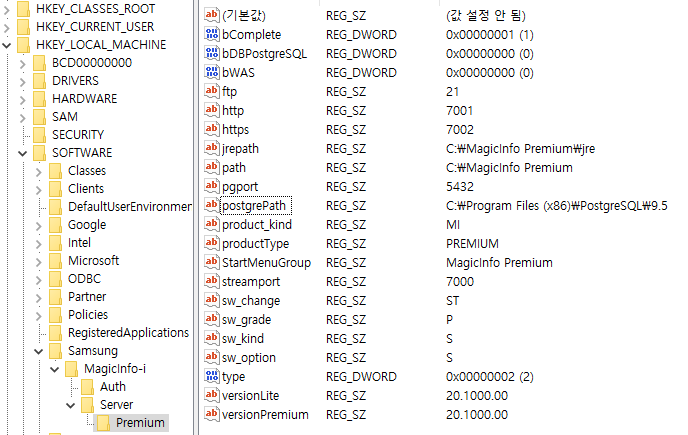Collapse the SOFTWARE key
The width and height of the screenshot is (688, 435).
tap(22, 153)
